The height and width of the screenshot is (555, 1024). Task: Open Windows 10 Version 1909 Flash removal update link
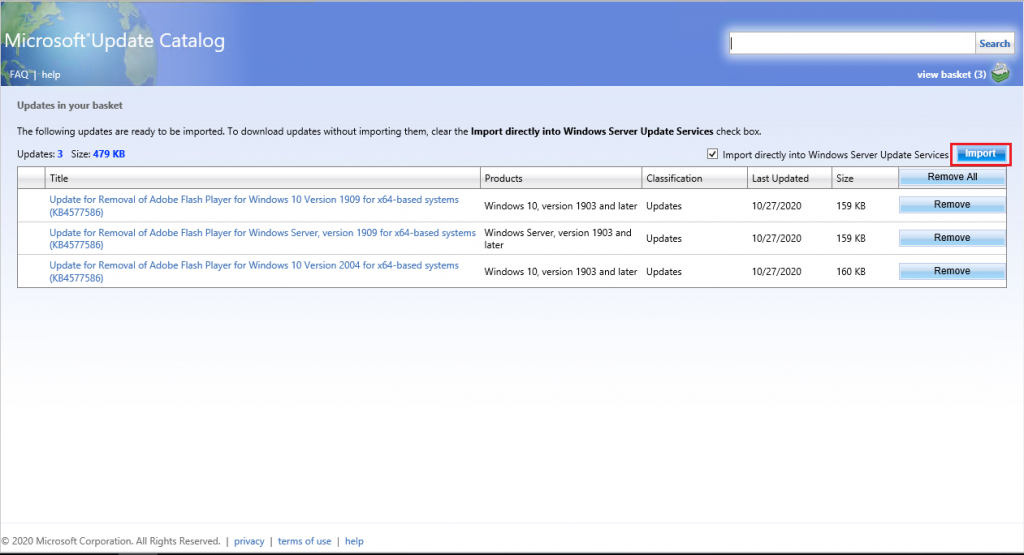pyautogui.click(x=254, y=206)
